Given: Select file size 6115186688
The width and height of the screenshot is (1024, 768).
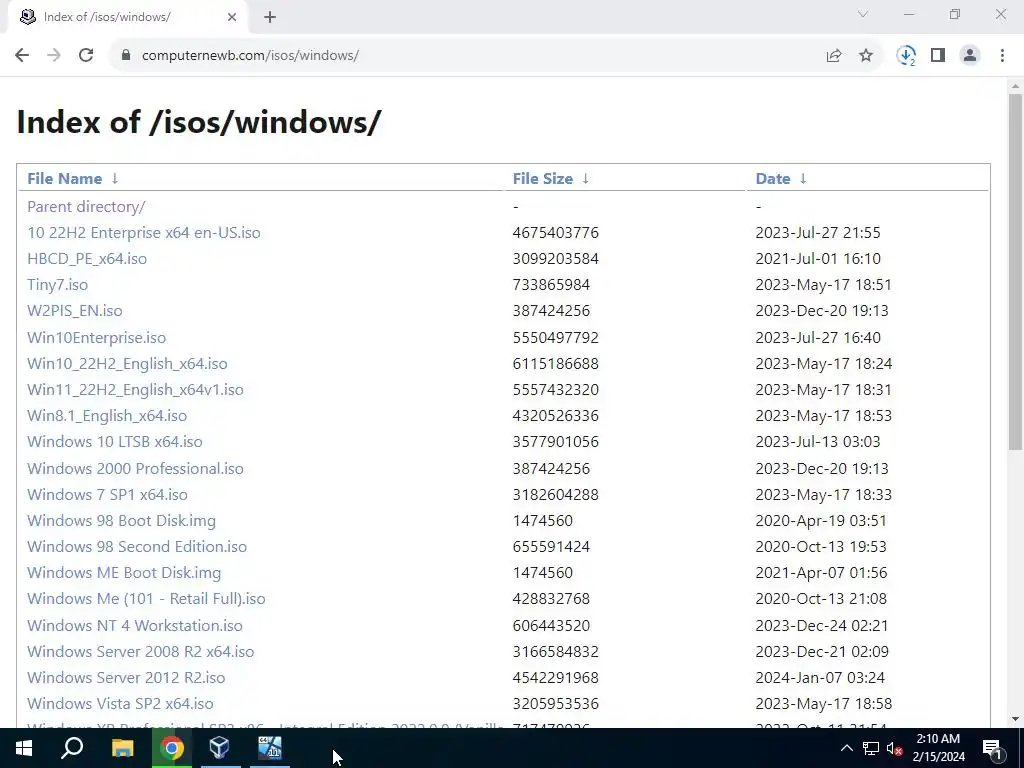Looking at the screenshot, I should [x=556, y=364].
